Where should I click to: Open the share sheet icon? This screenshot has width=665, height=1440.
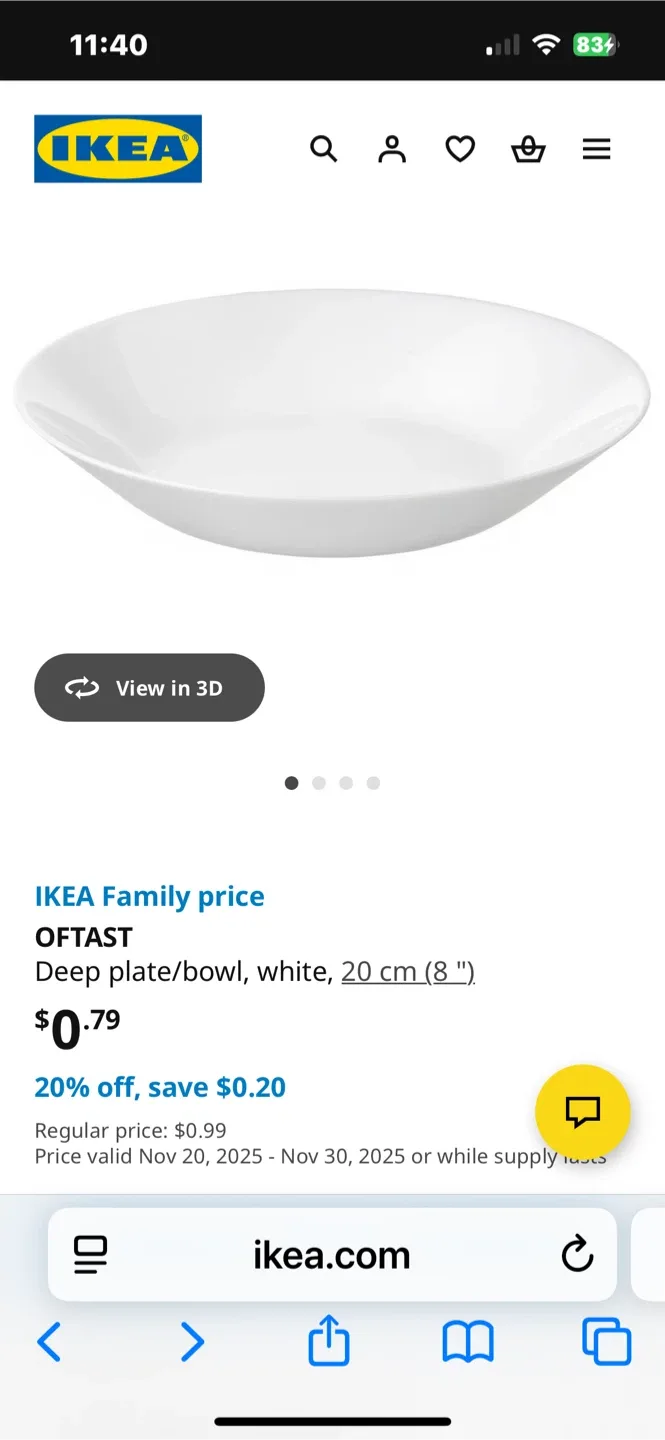click(x=329, y=1341)
